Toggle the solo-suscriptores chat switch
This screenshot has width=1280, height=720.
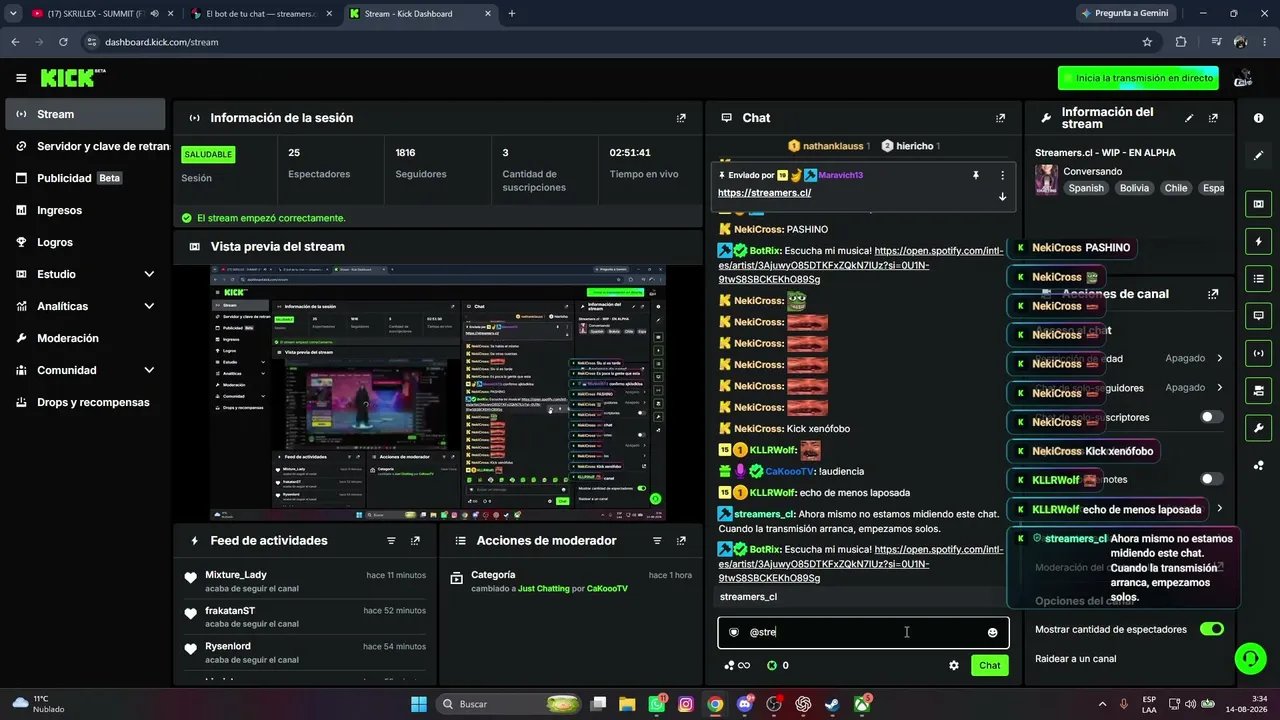tap(1211, 417)
